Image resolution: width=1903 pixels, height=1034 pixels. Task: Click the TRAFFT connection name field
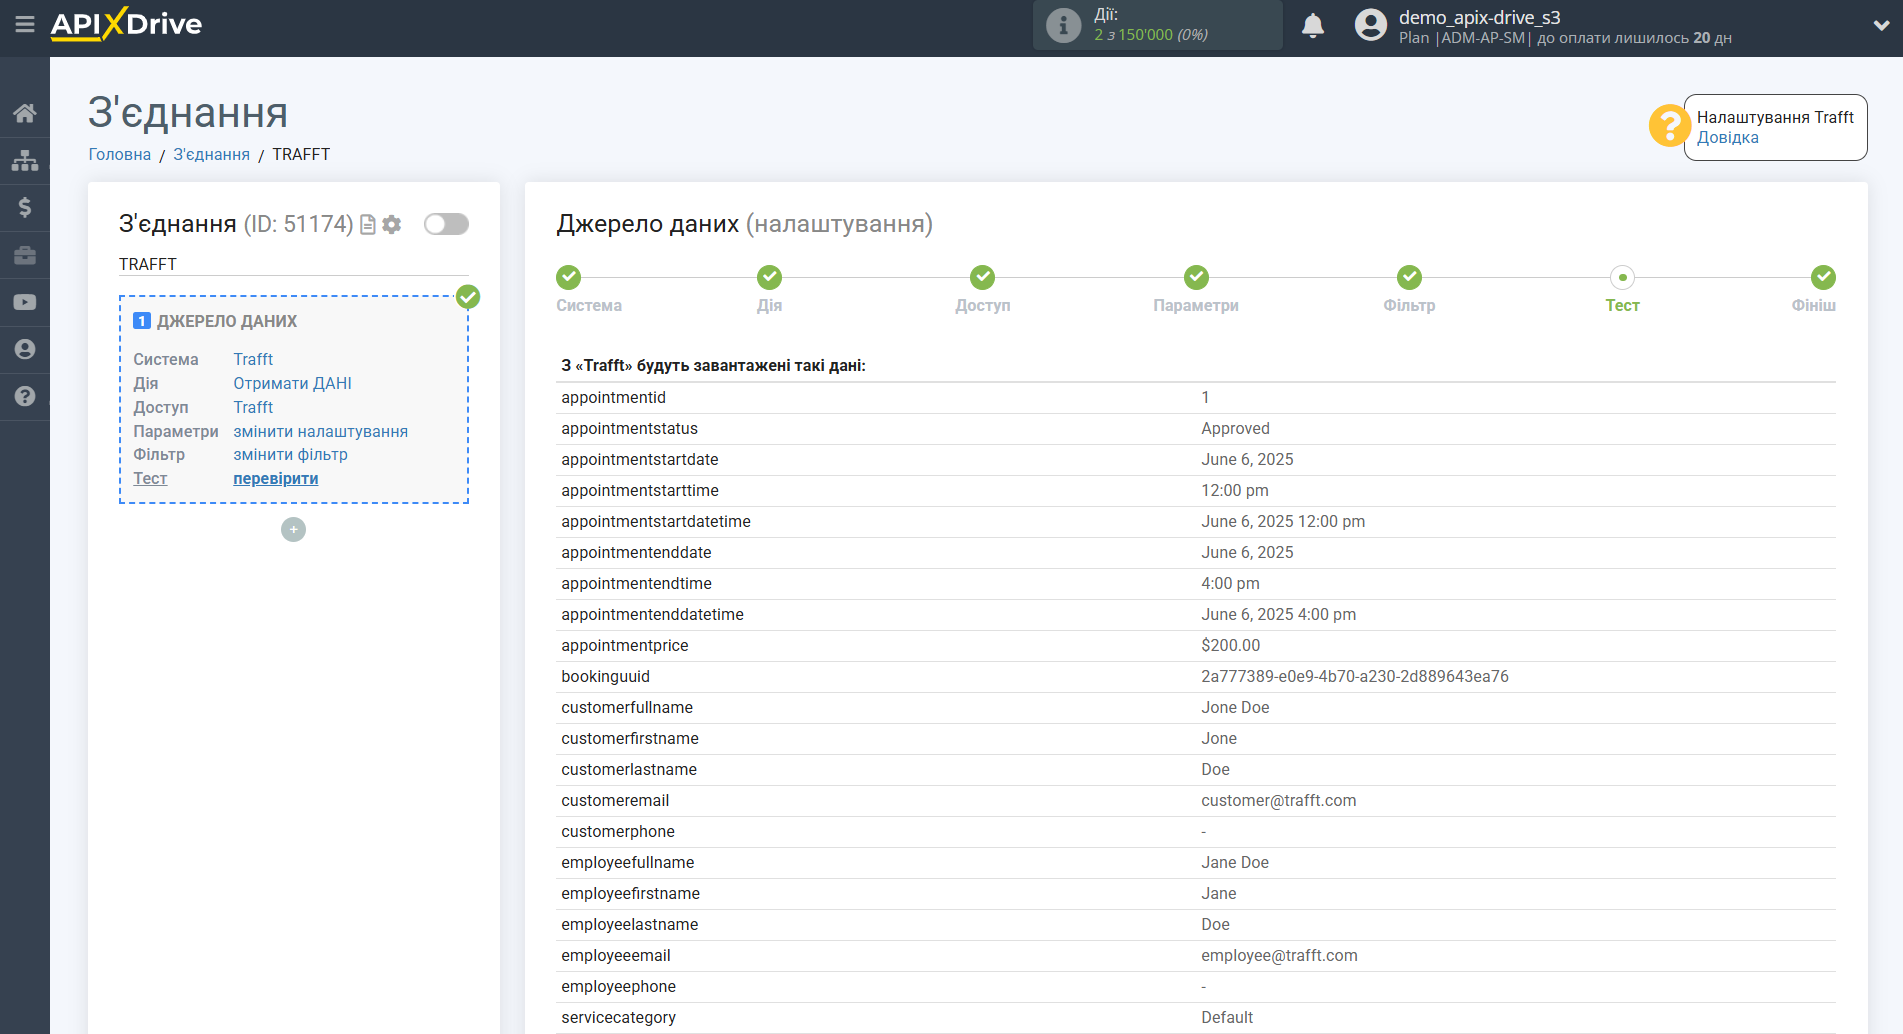293,264
